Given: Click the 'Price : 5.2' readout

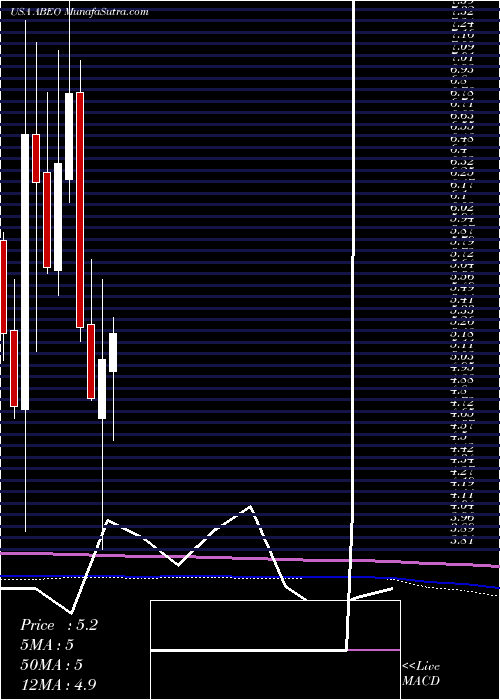Looking at the screenshot, I should pyautogui.click(x=58, y=625).
